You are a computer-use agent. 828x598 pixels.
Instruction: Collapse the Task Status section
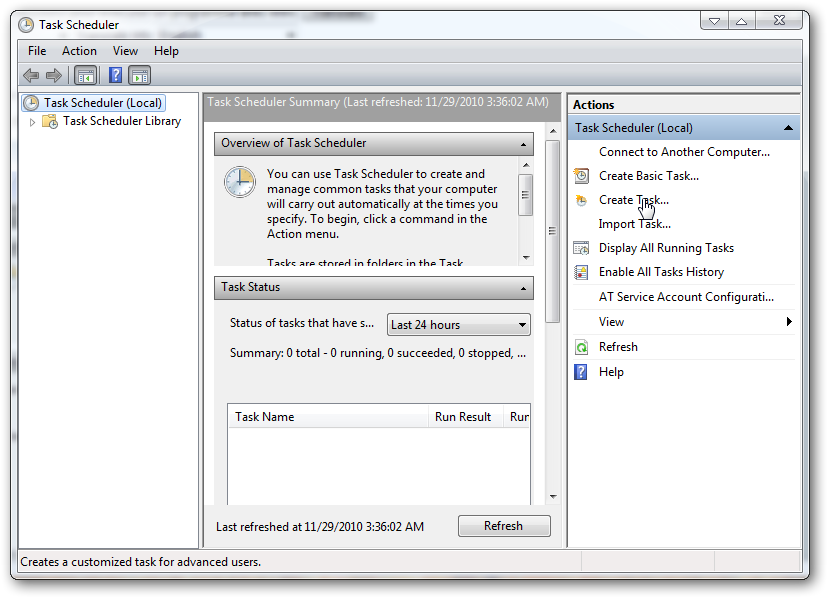click(x=523, y=288)
